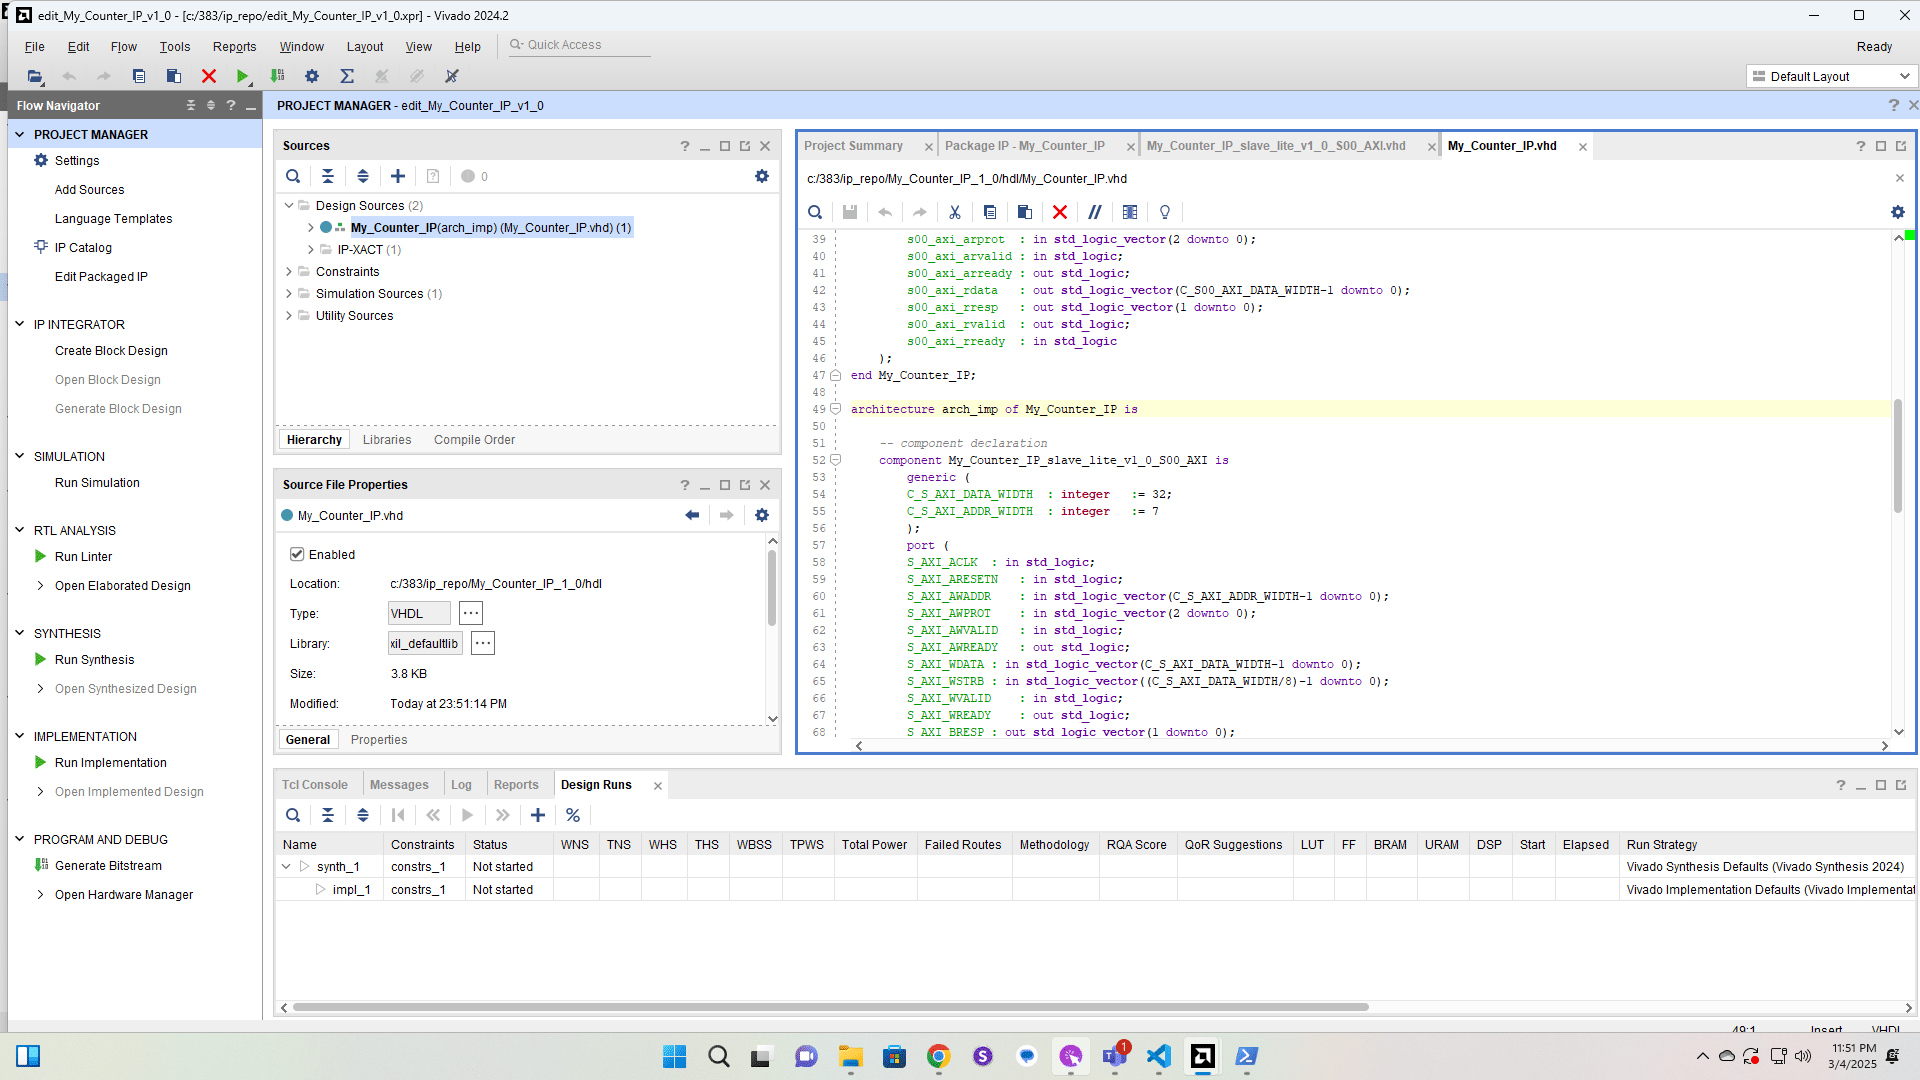The width and height of the screenshot is (1920, 1080).
Task: Toggle comment lines icon in editor toolbar
Action: point(1095,212)
